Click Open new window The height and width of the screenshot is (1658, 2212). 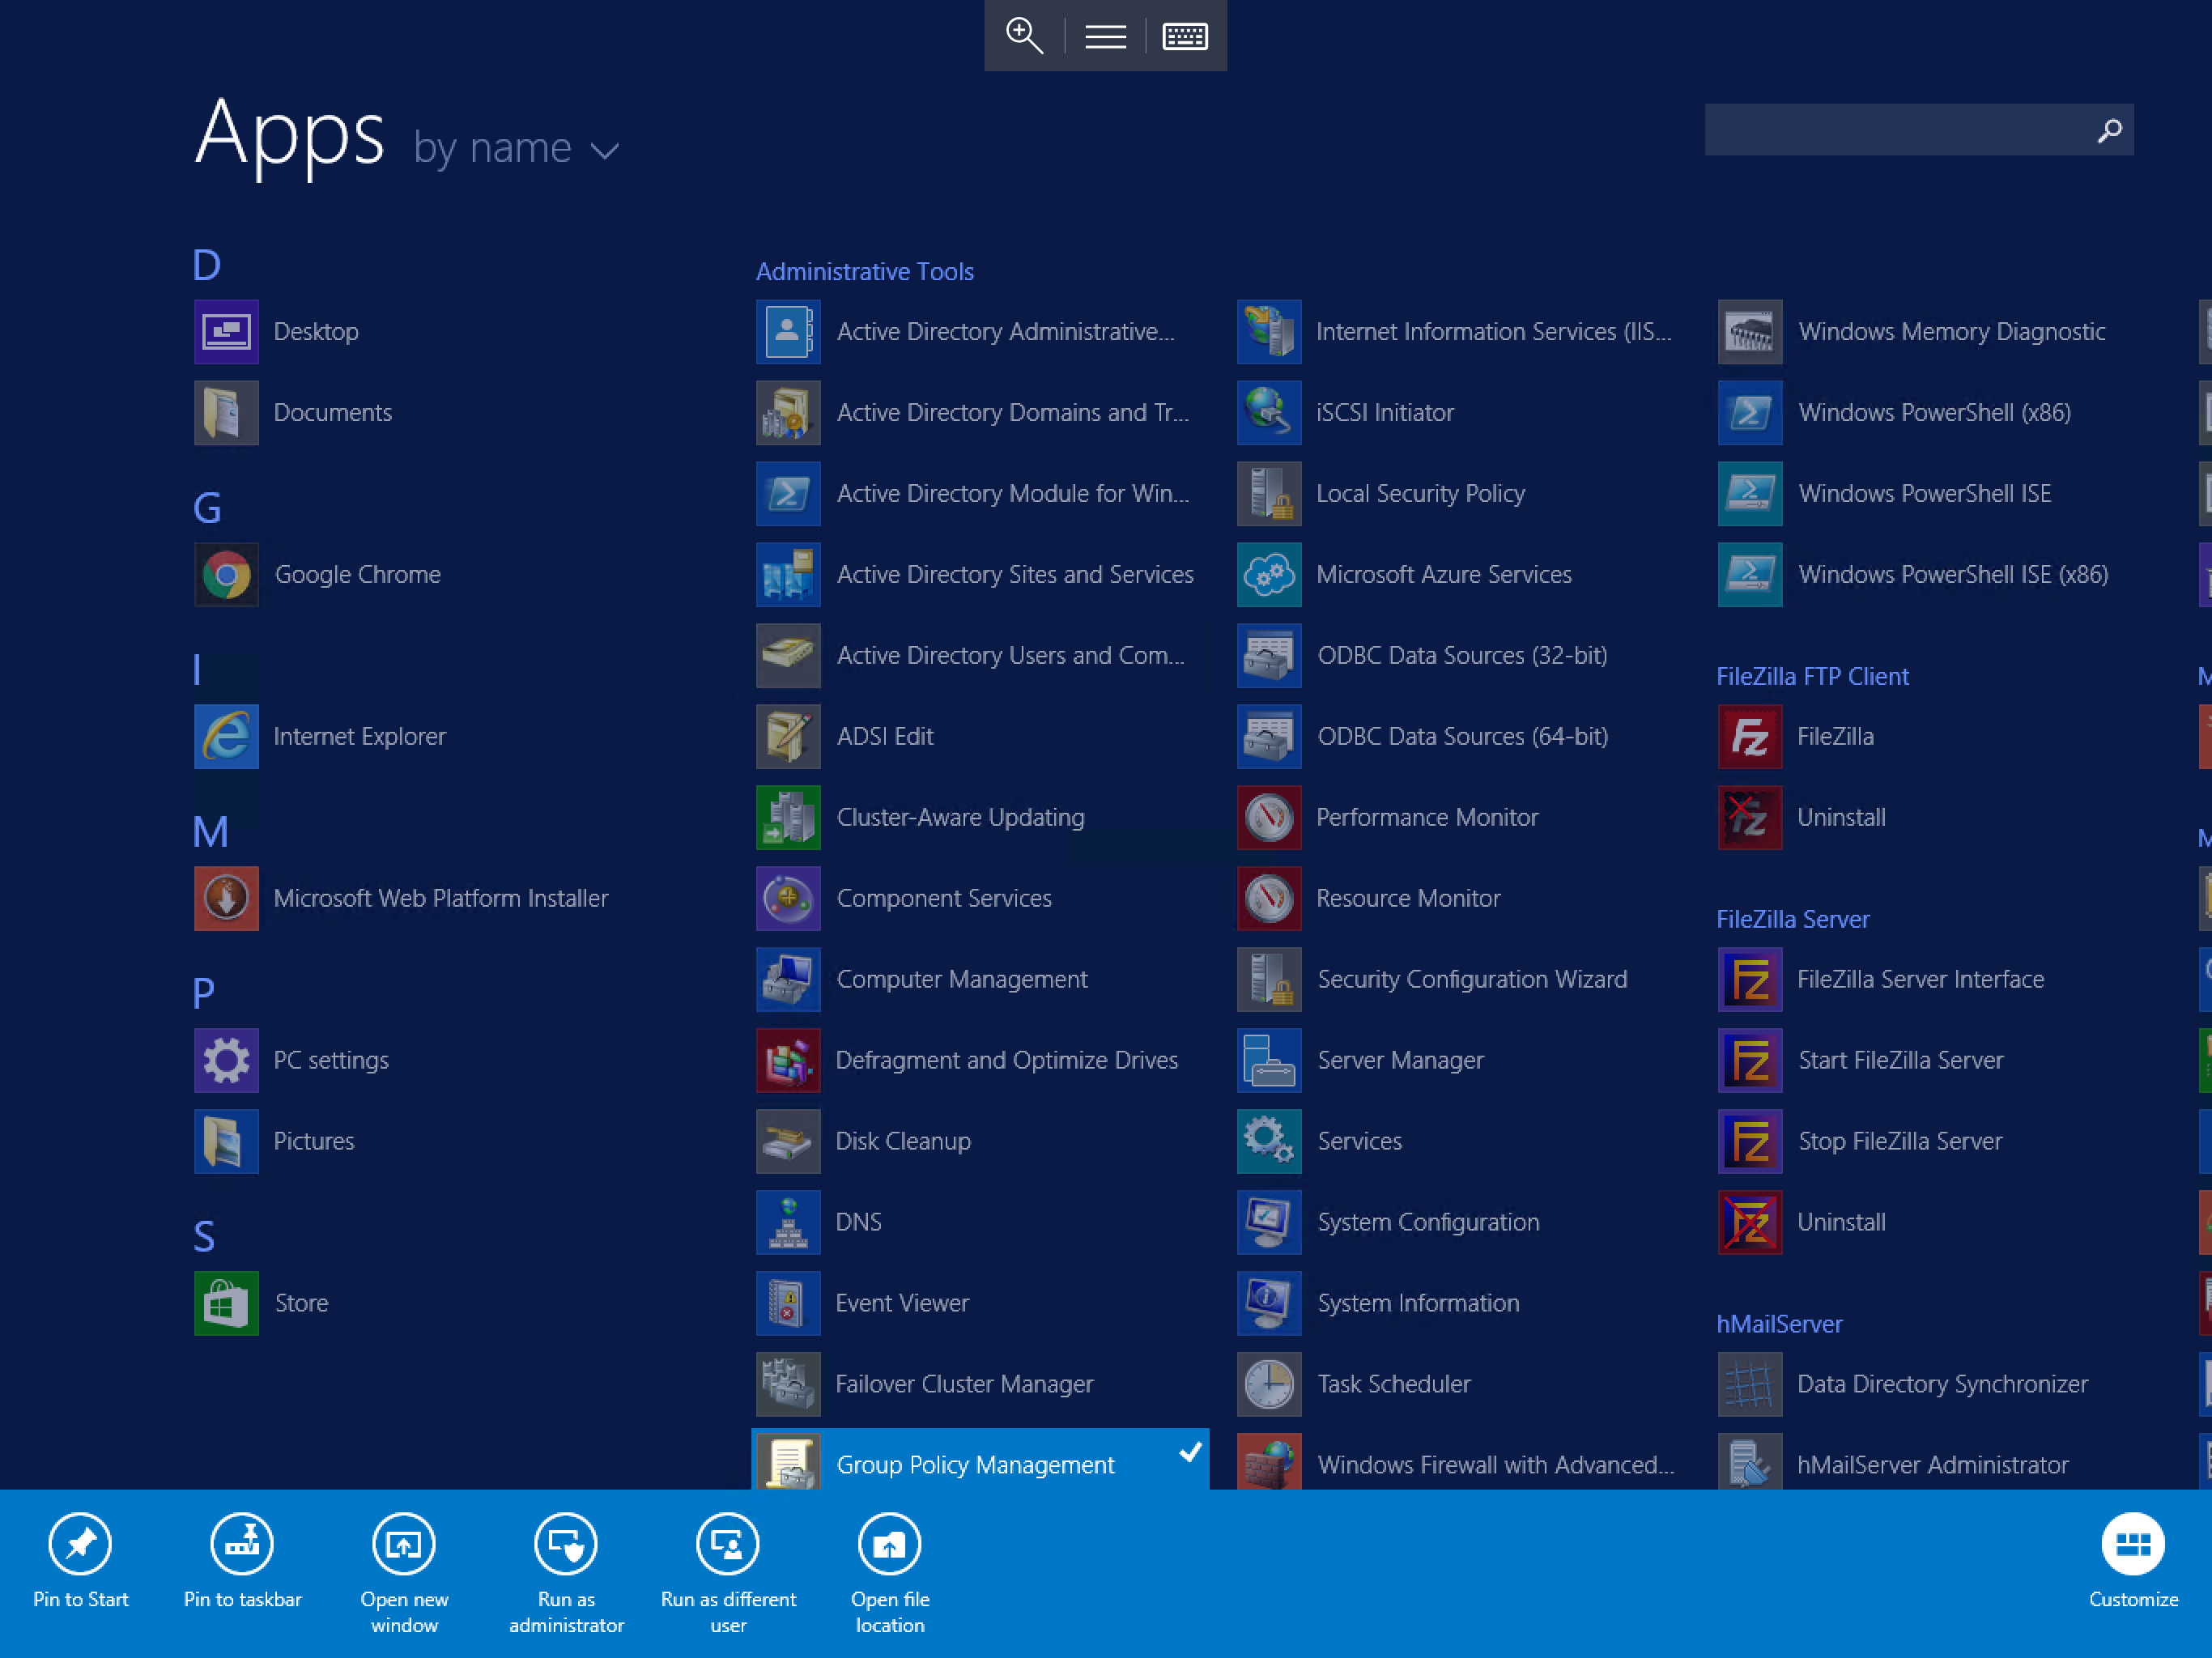coord(404,1574)
